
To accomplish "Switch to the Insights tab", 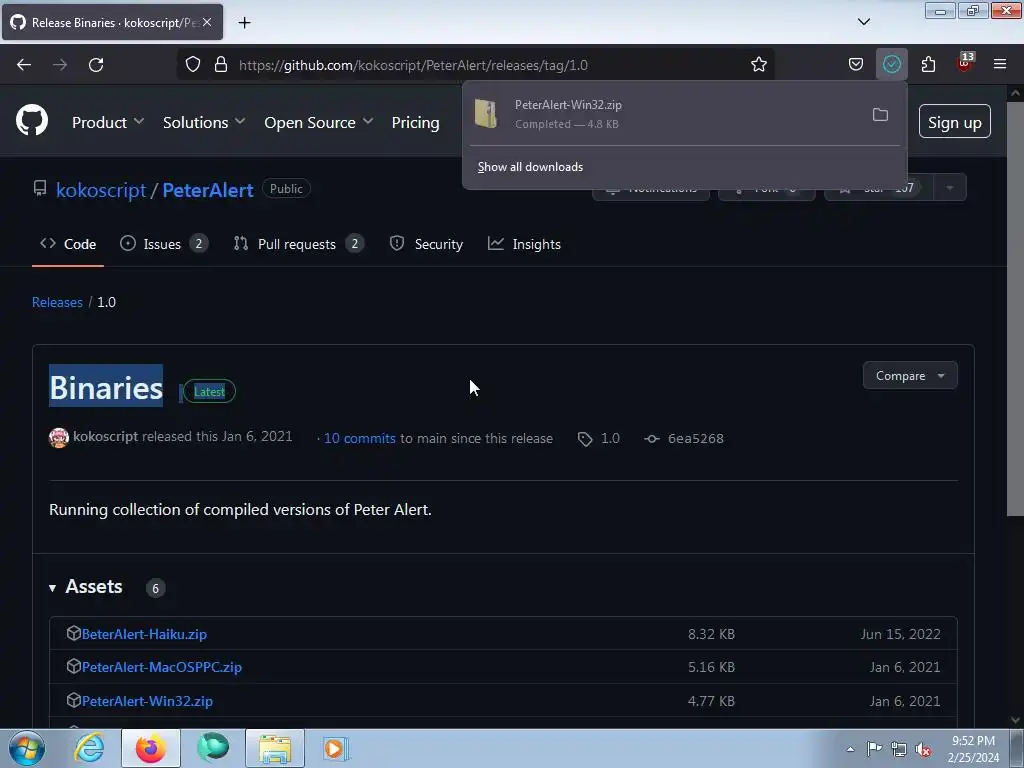I will [524, 244].
